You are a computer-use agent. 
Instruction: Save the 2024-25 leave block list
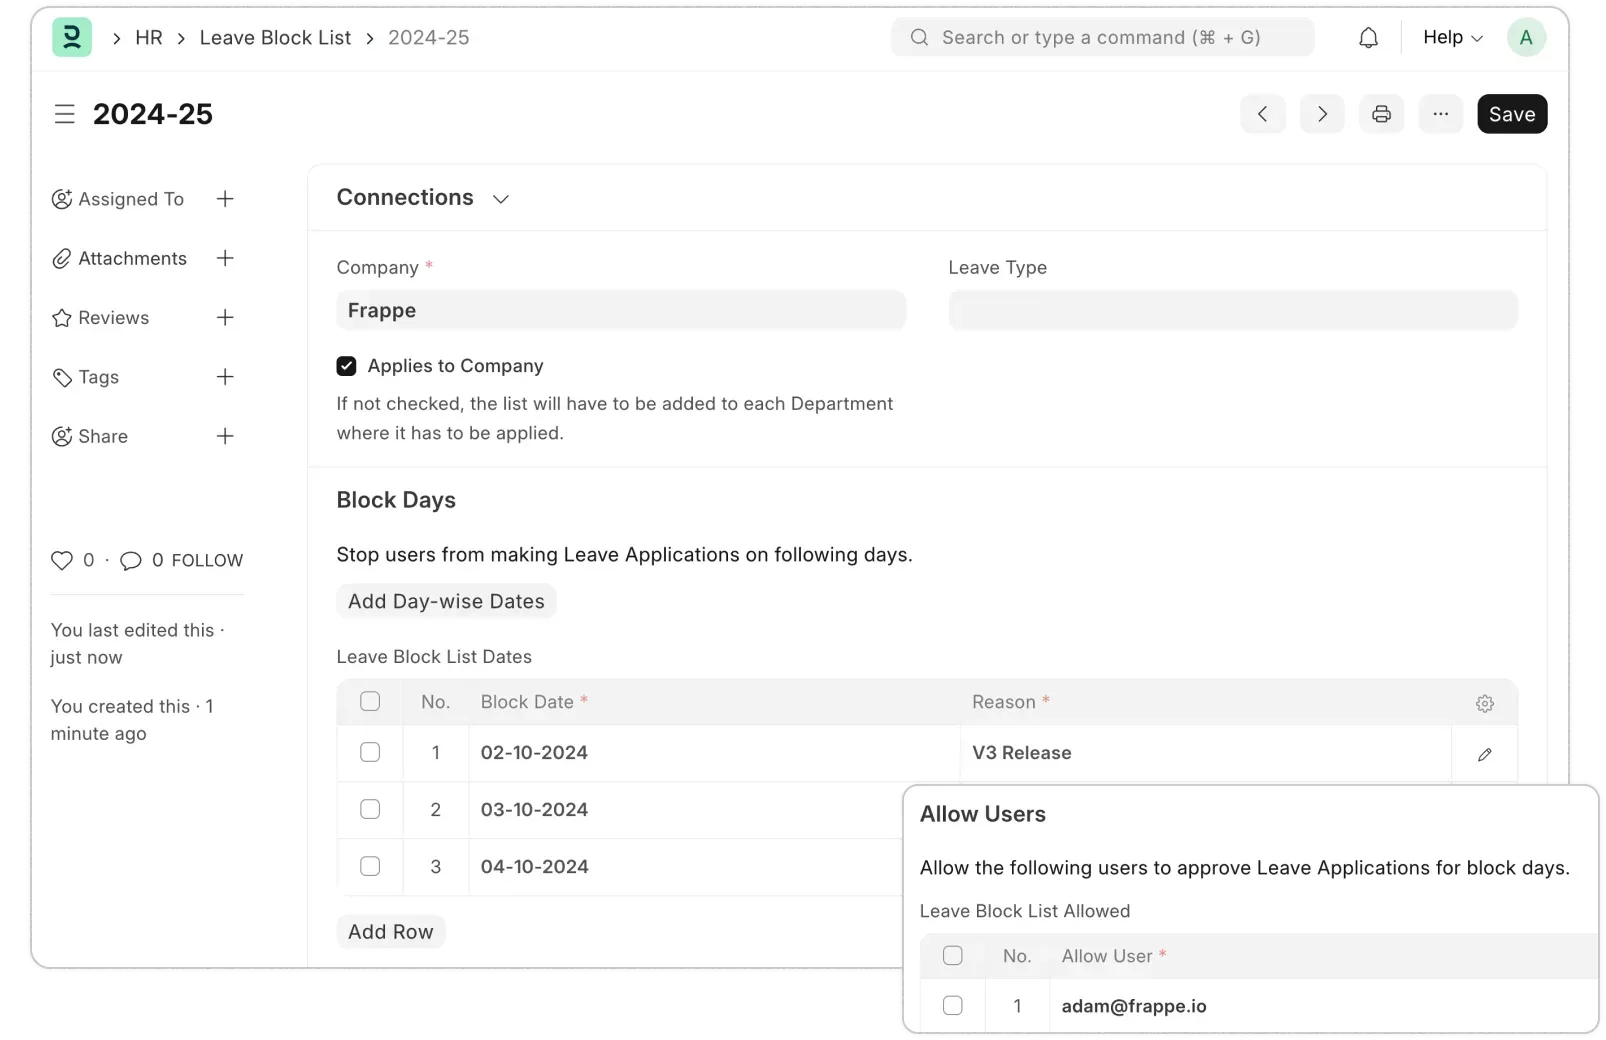[1511, 114]
